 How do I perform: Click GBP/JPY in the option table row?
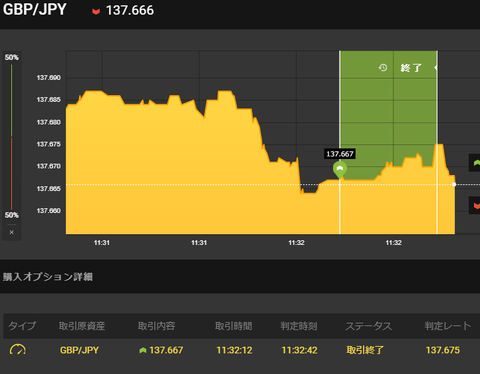click(x=79, y=350)
